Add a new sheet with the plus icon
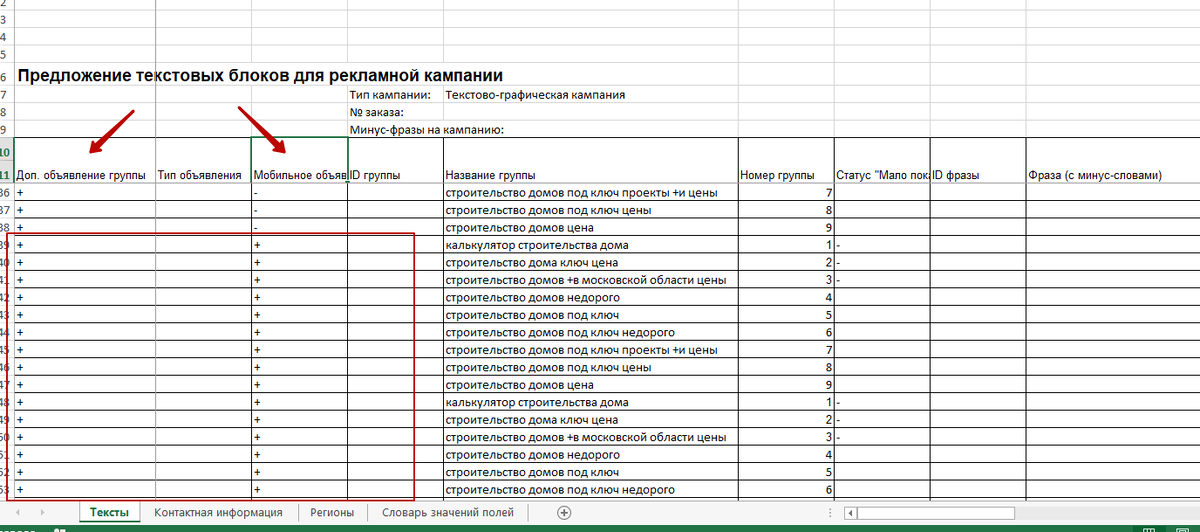Image resolution: width=1200 pixels, height=532 pixels. [564, 513]
